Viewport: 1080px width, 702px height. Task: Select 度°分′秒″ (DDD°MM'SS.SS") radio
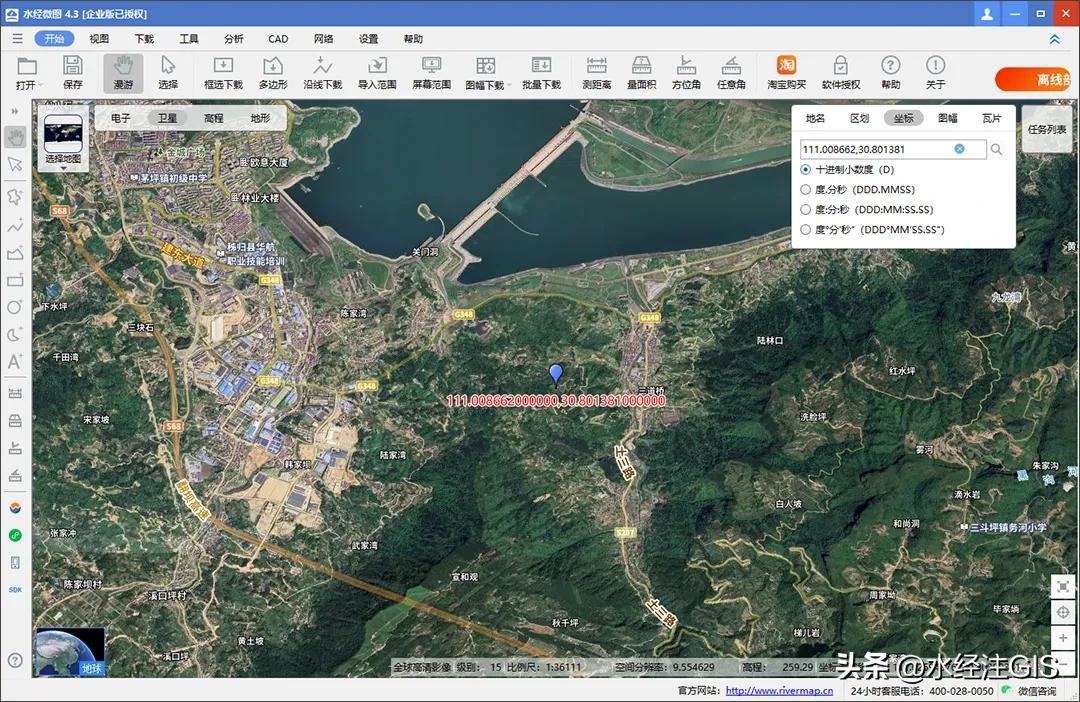click(x=805, y=229)
